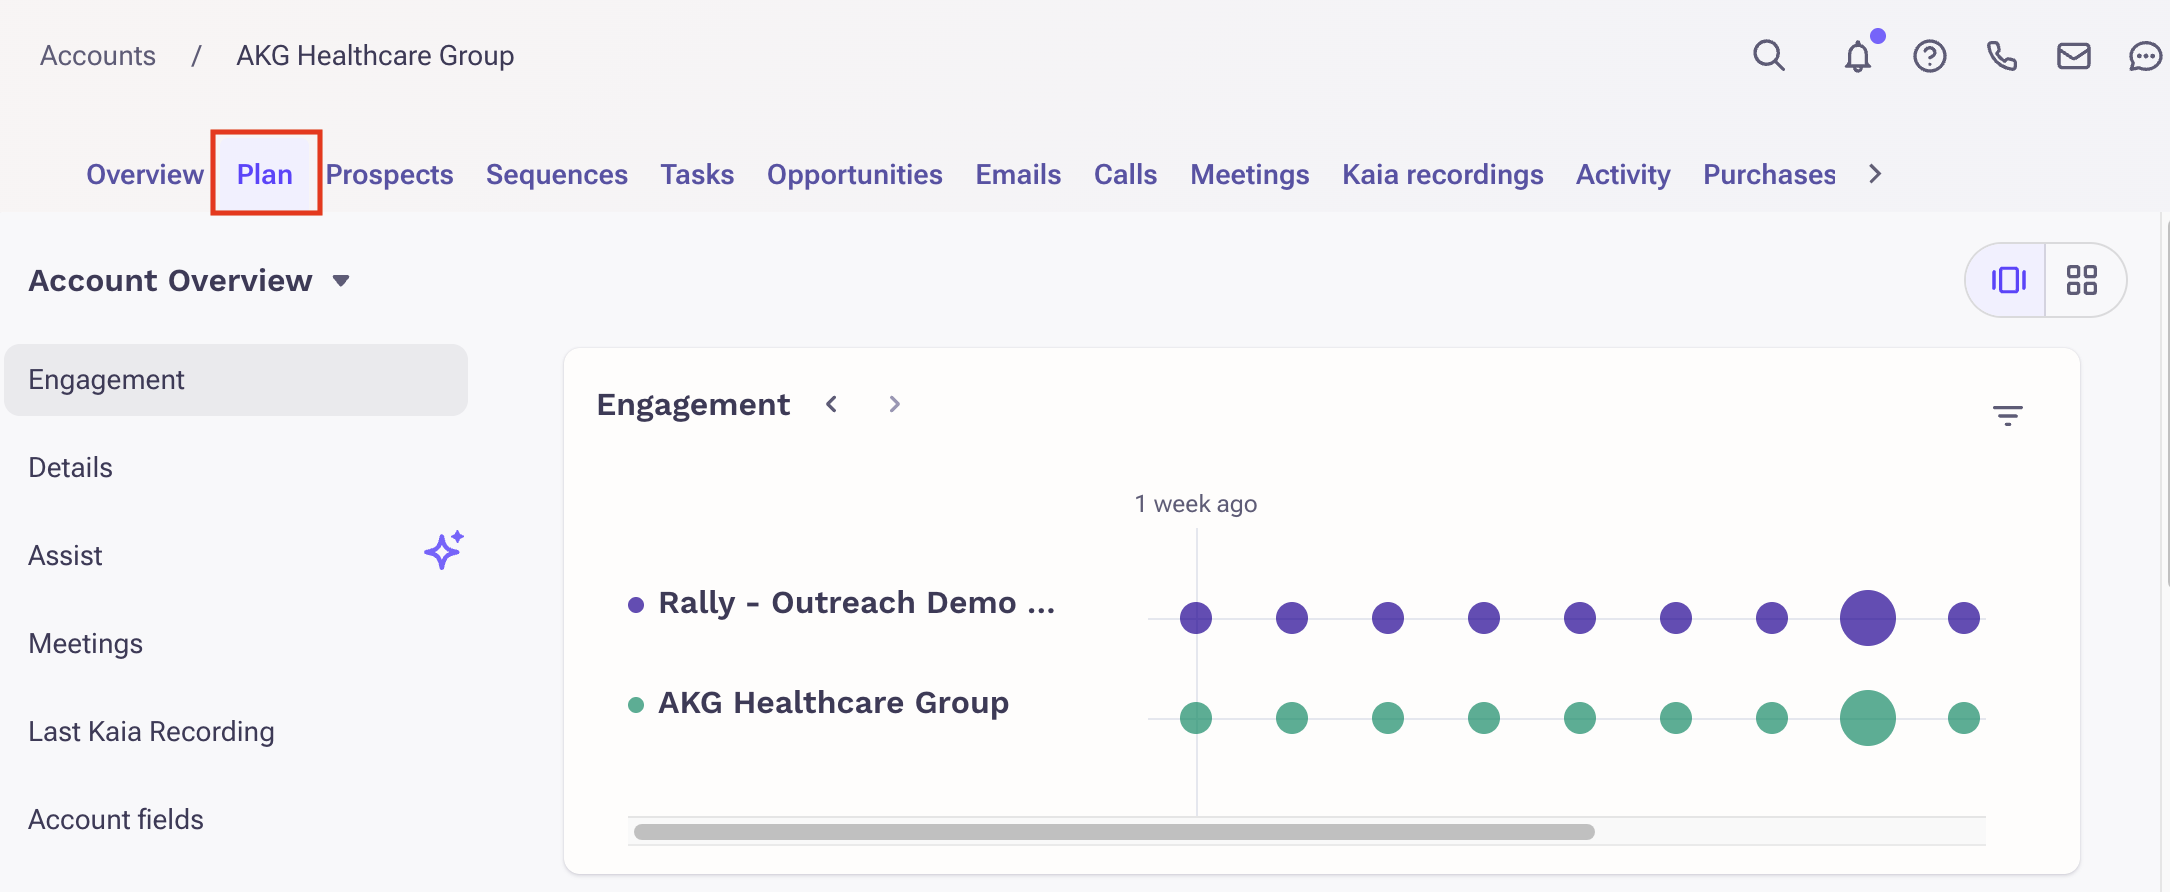Open the Sequences tab
Screen dimensions: 2170x892
pyautogui.click(x=557, y=174)
